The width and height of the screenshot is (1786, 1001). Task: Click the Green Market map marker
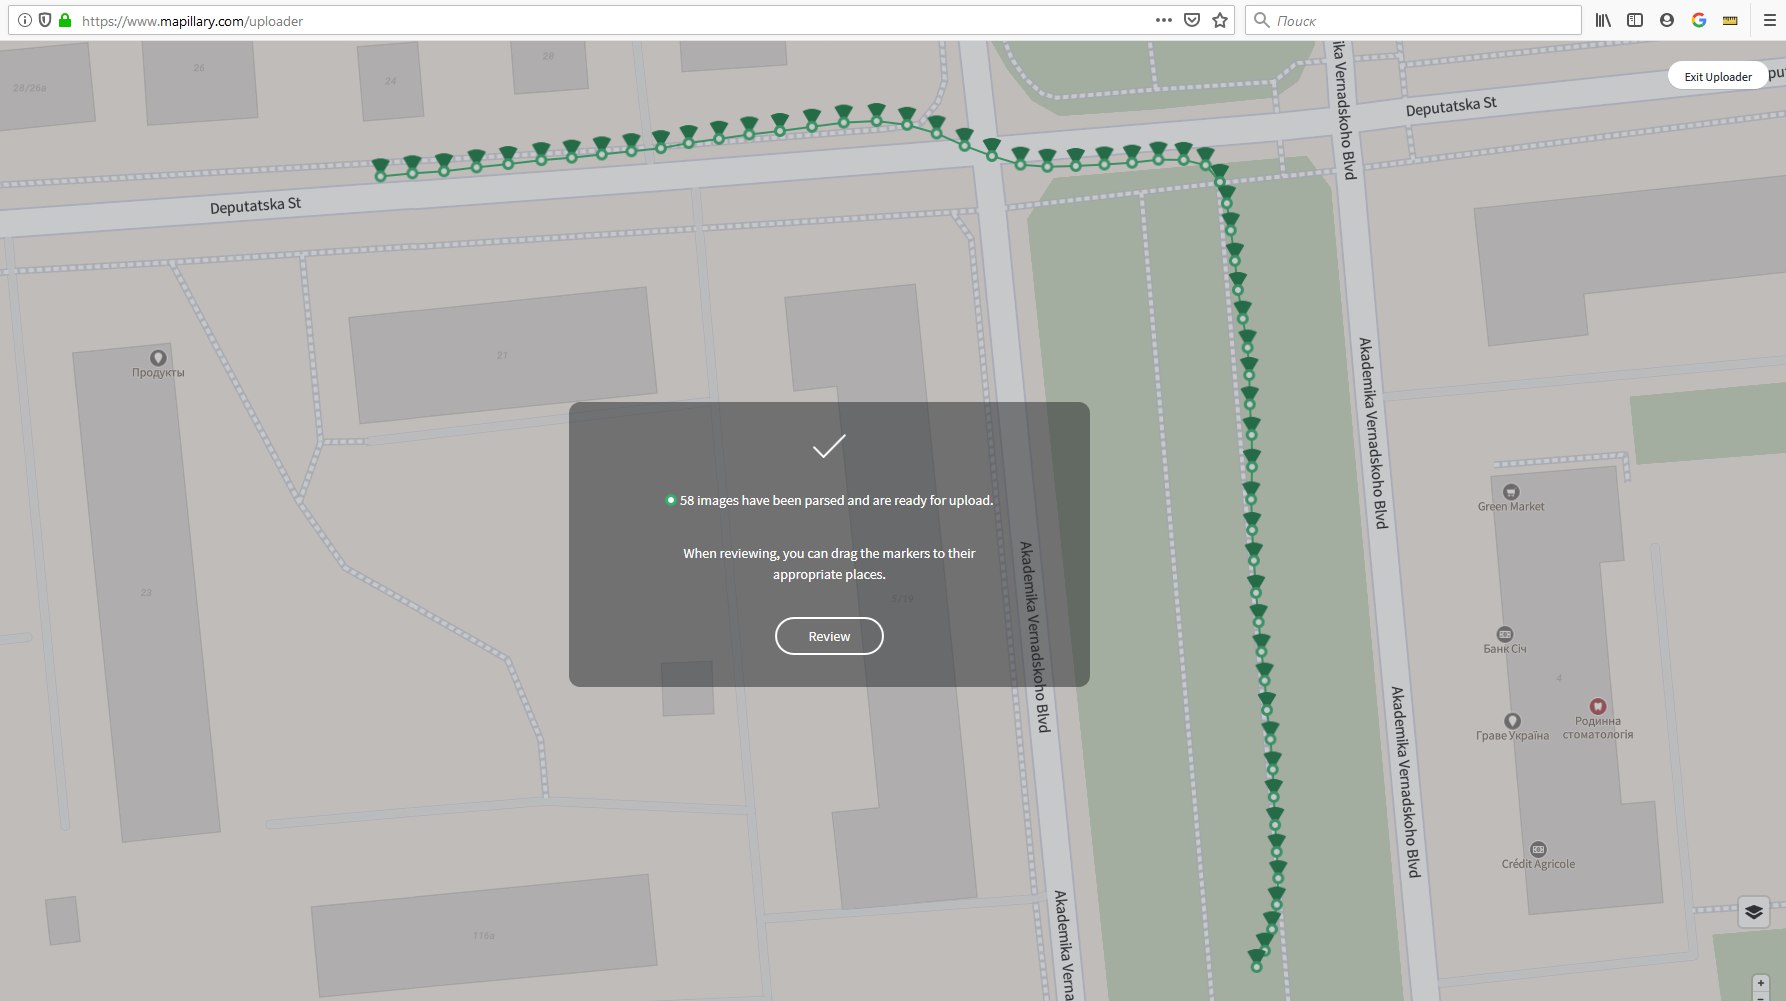(x=1511, y=492)
